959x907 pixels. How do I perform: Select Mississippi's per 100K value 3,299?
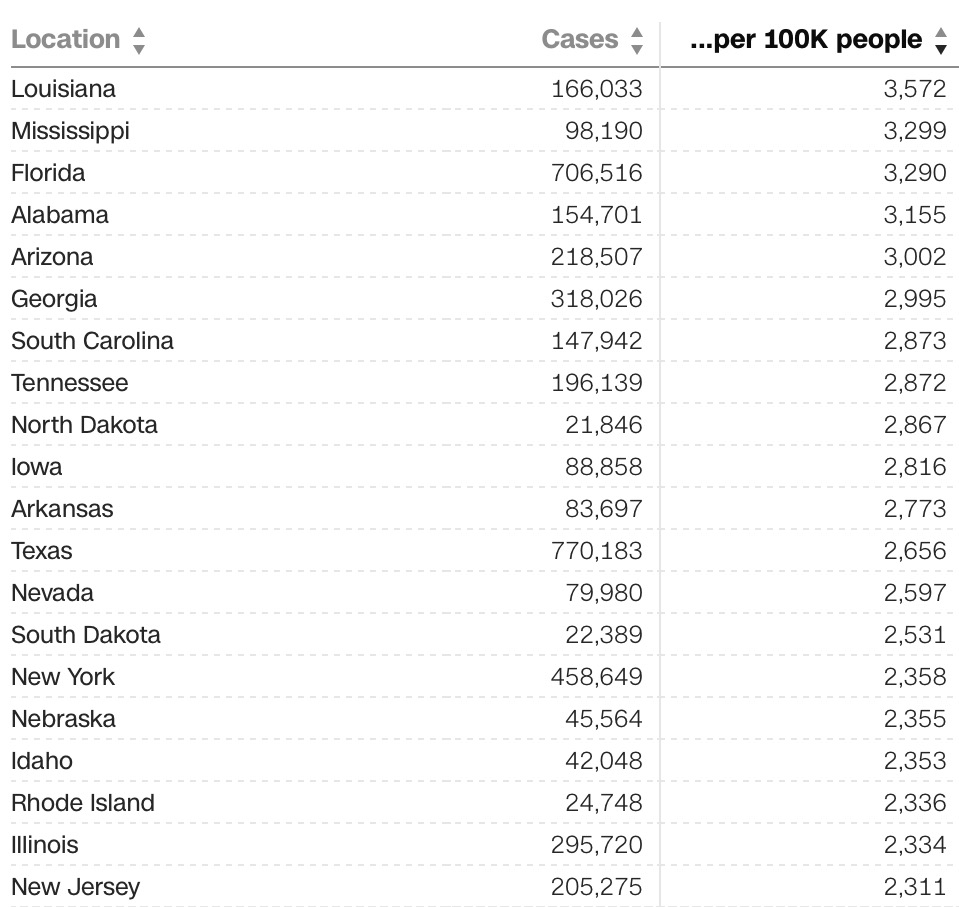[x=914, y=131]
